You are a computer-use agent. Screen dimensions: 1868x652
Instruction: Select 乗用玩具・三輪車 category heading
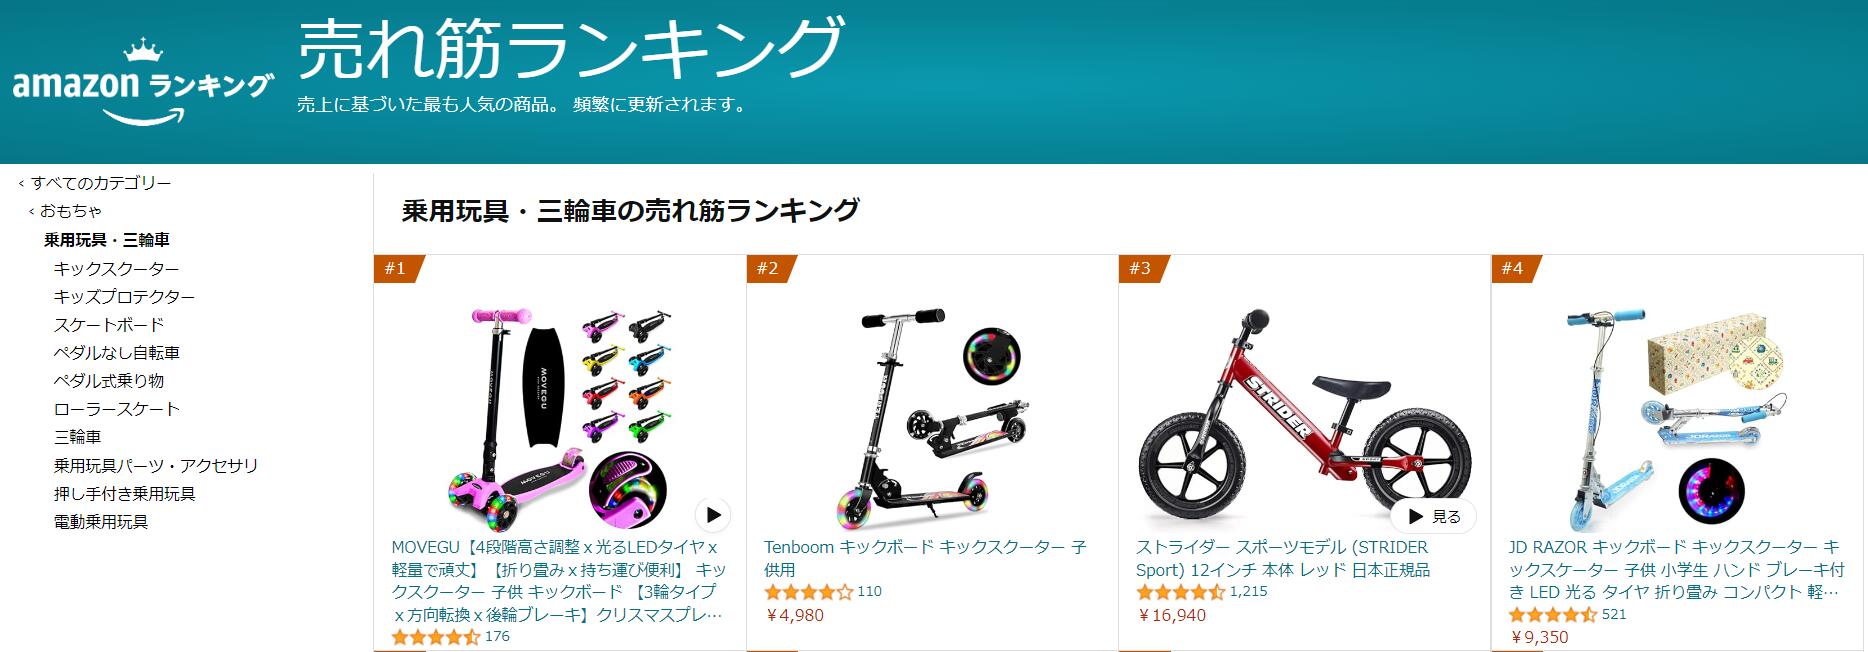(107, 240)
